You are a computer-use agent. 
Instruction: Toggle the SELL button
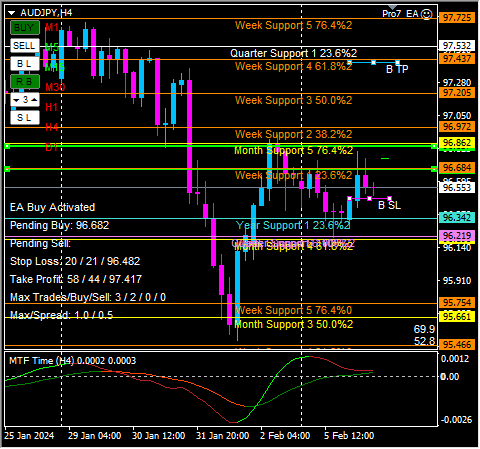tap(24, 46)
